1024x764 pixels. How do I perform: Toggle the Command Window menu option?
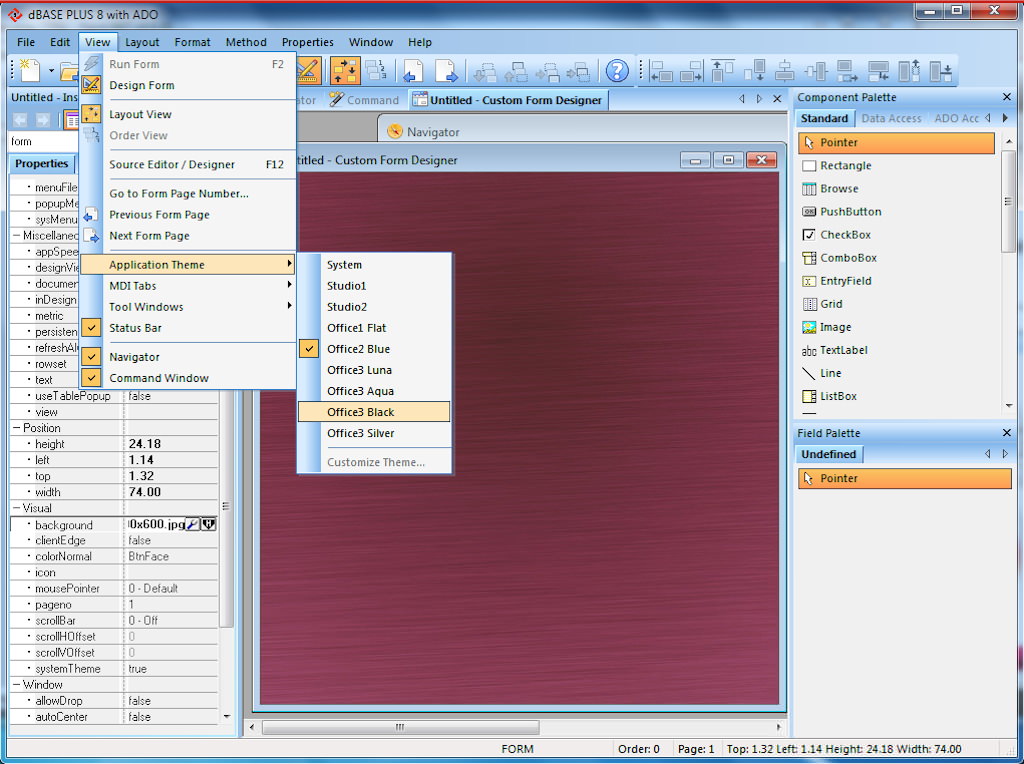[187, 378]
